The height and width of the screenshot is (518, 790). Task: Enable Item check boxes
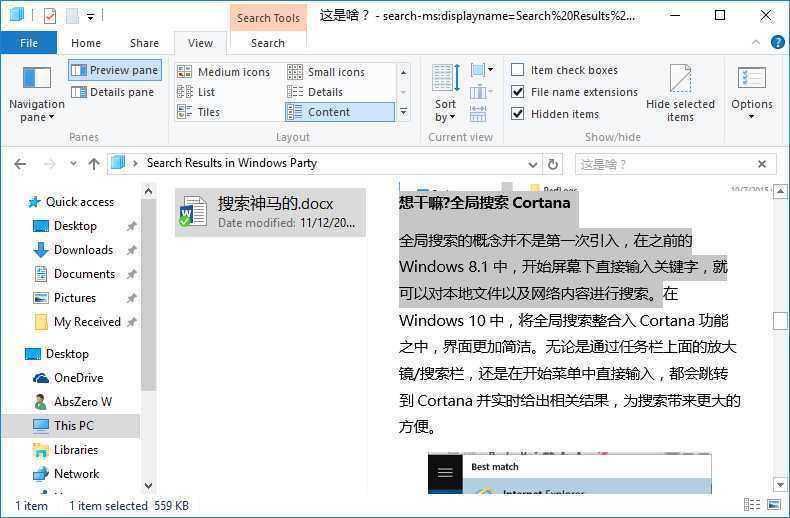(564, 70)
